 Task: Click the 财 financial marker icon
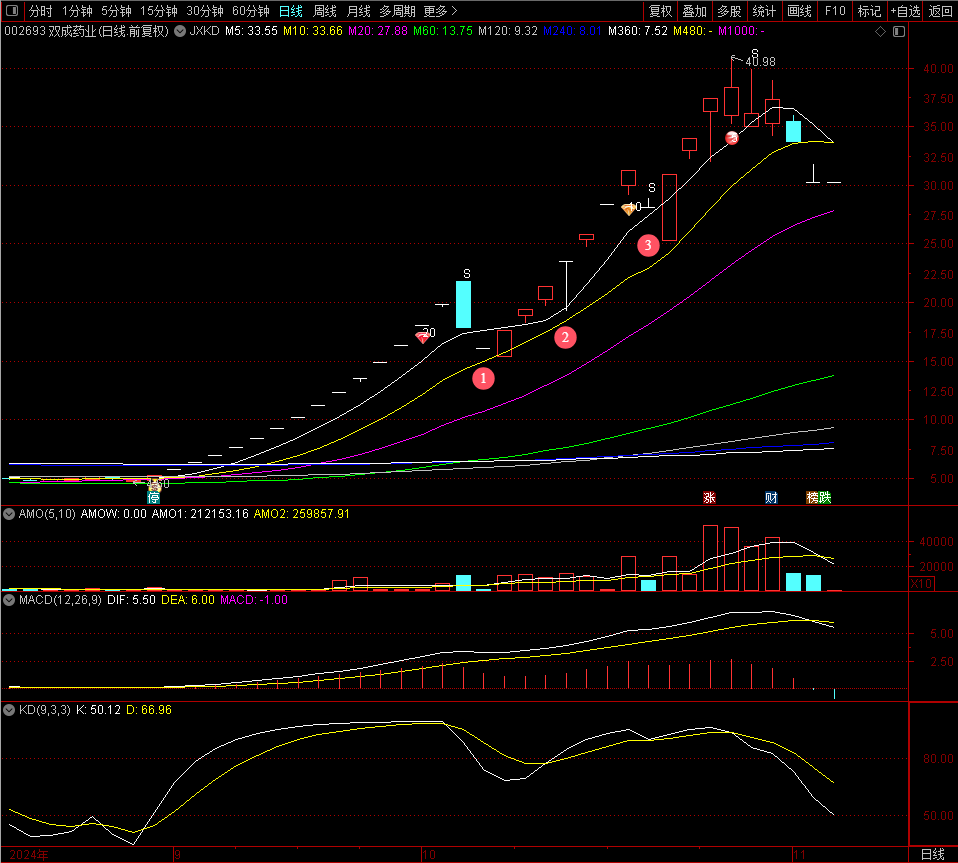click(x=771, y=497)
